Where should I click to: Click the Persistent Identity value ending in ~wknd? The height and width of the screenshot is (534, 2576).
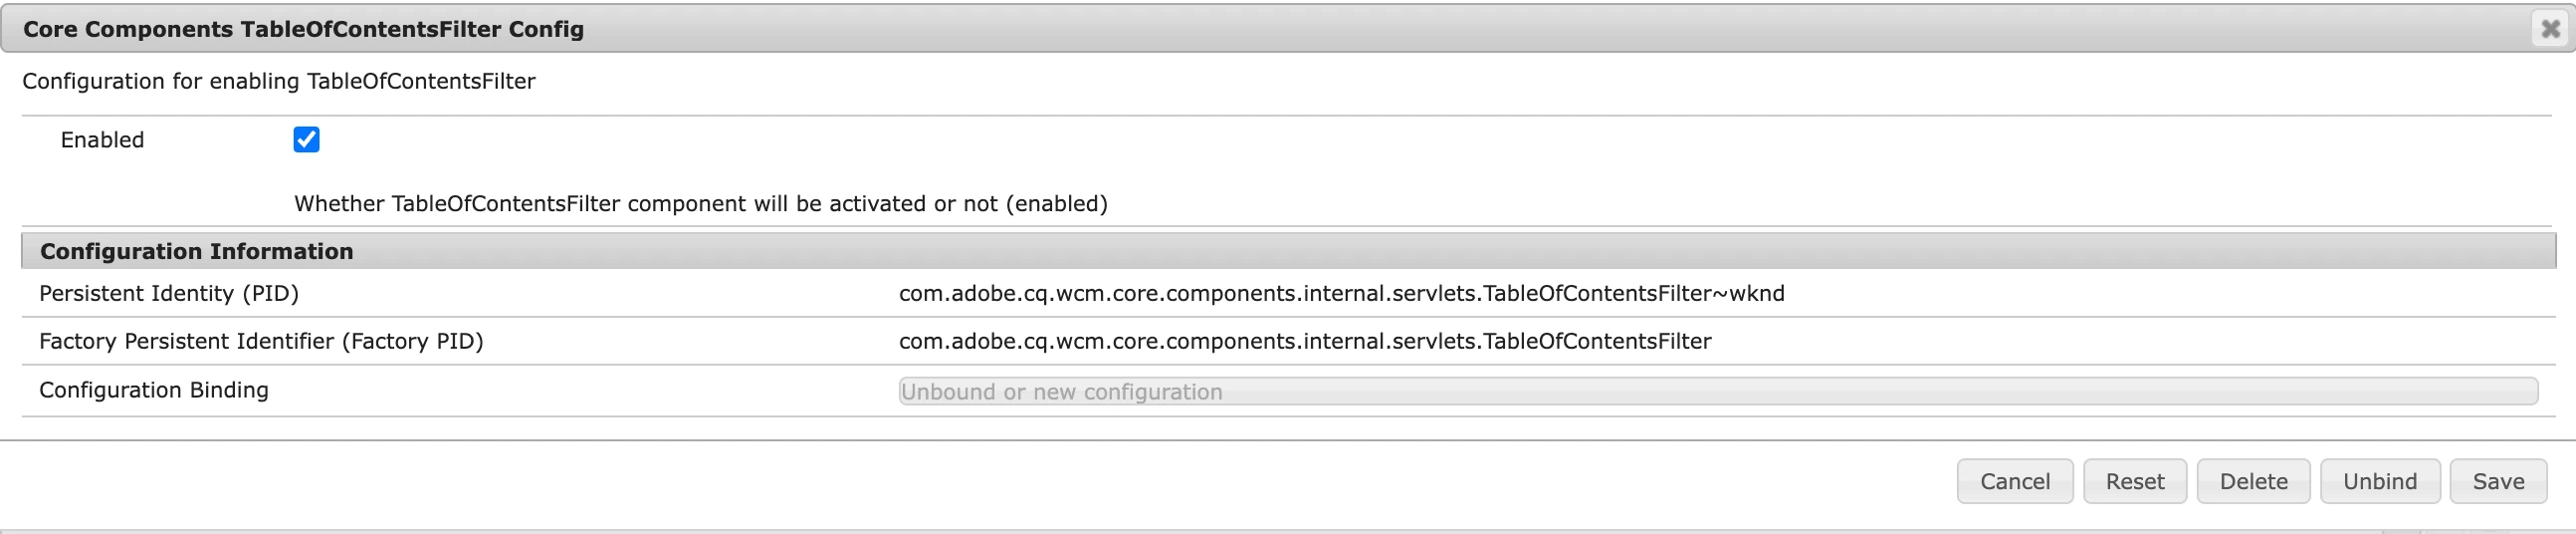(x=1340, y=293)
